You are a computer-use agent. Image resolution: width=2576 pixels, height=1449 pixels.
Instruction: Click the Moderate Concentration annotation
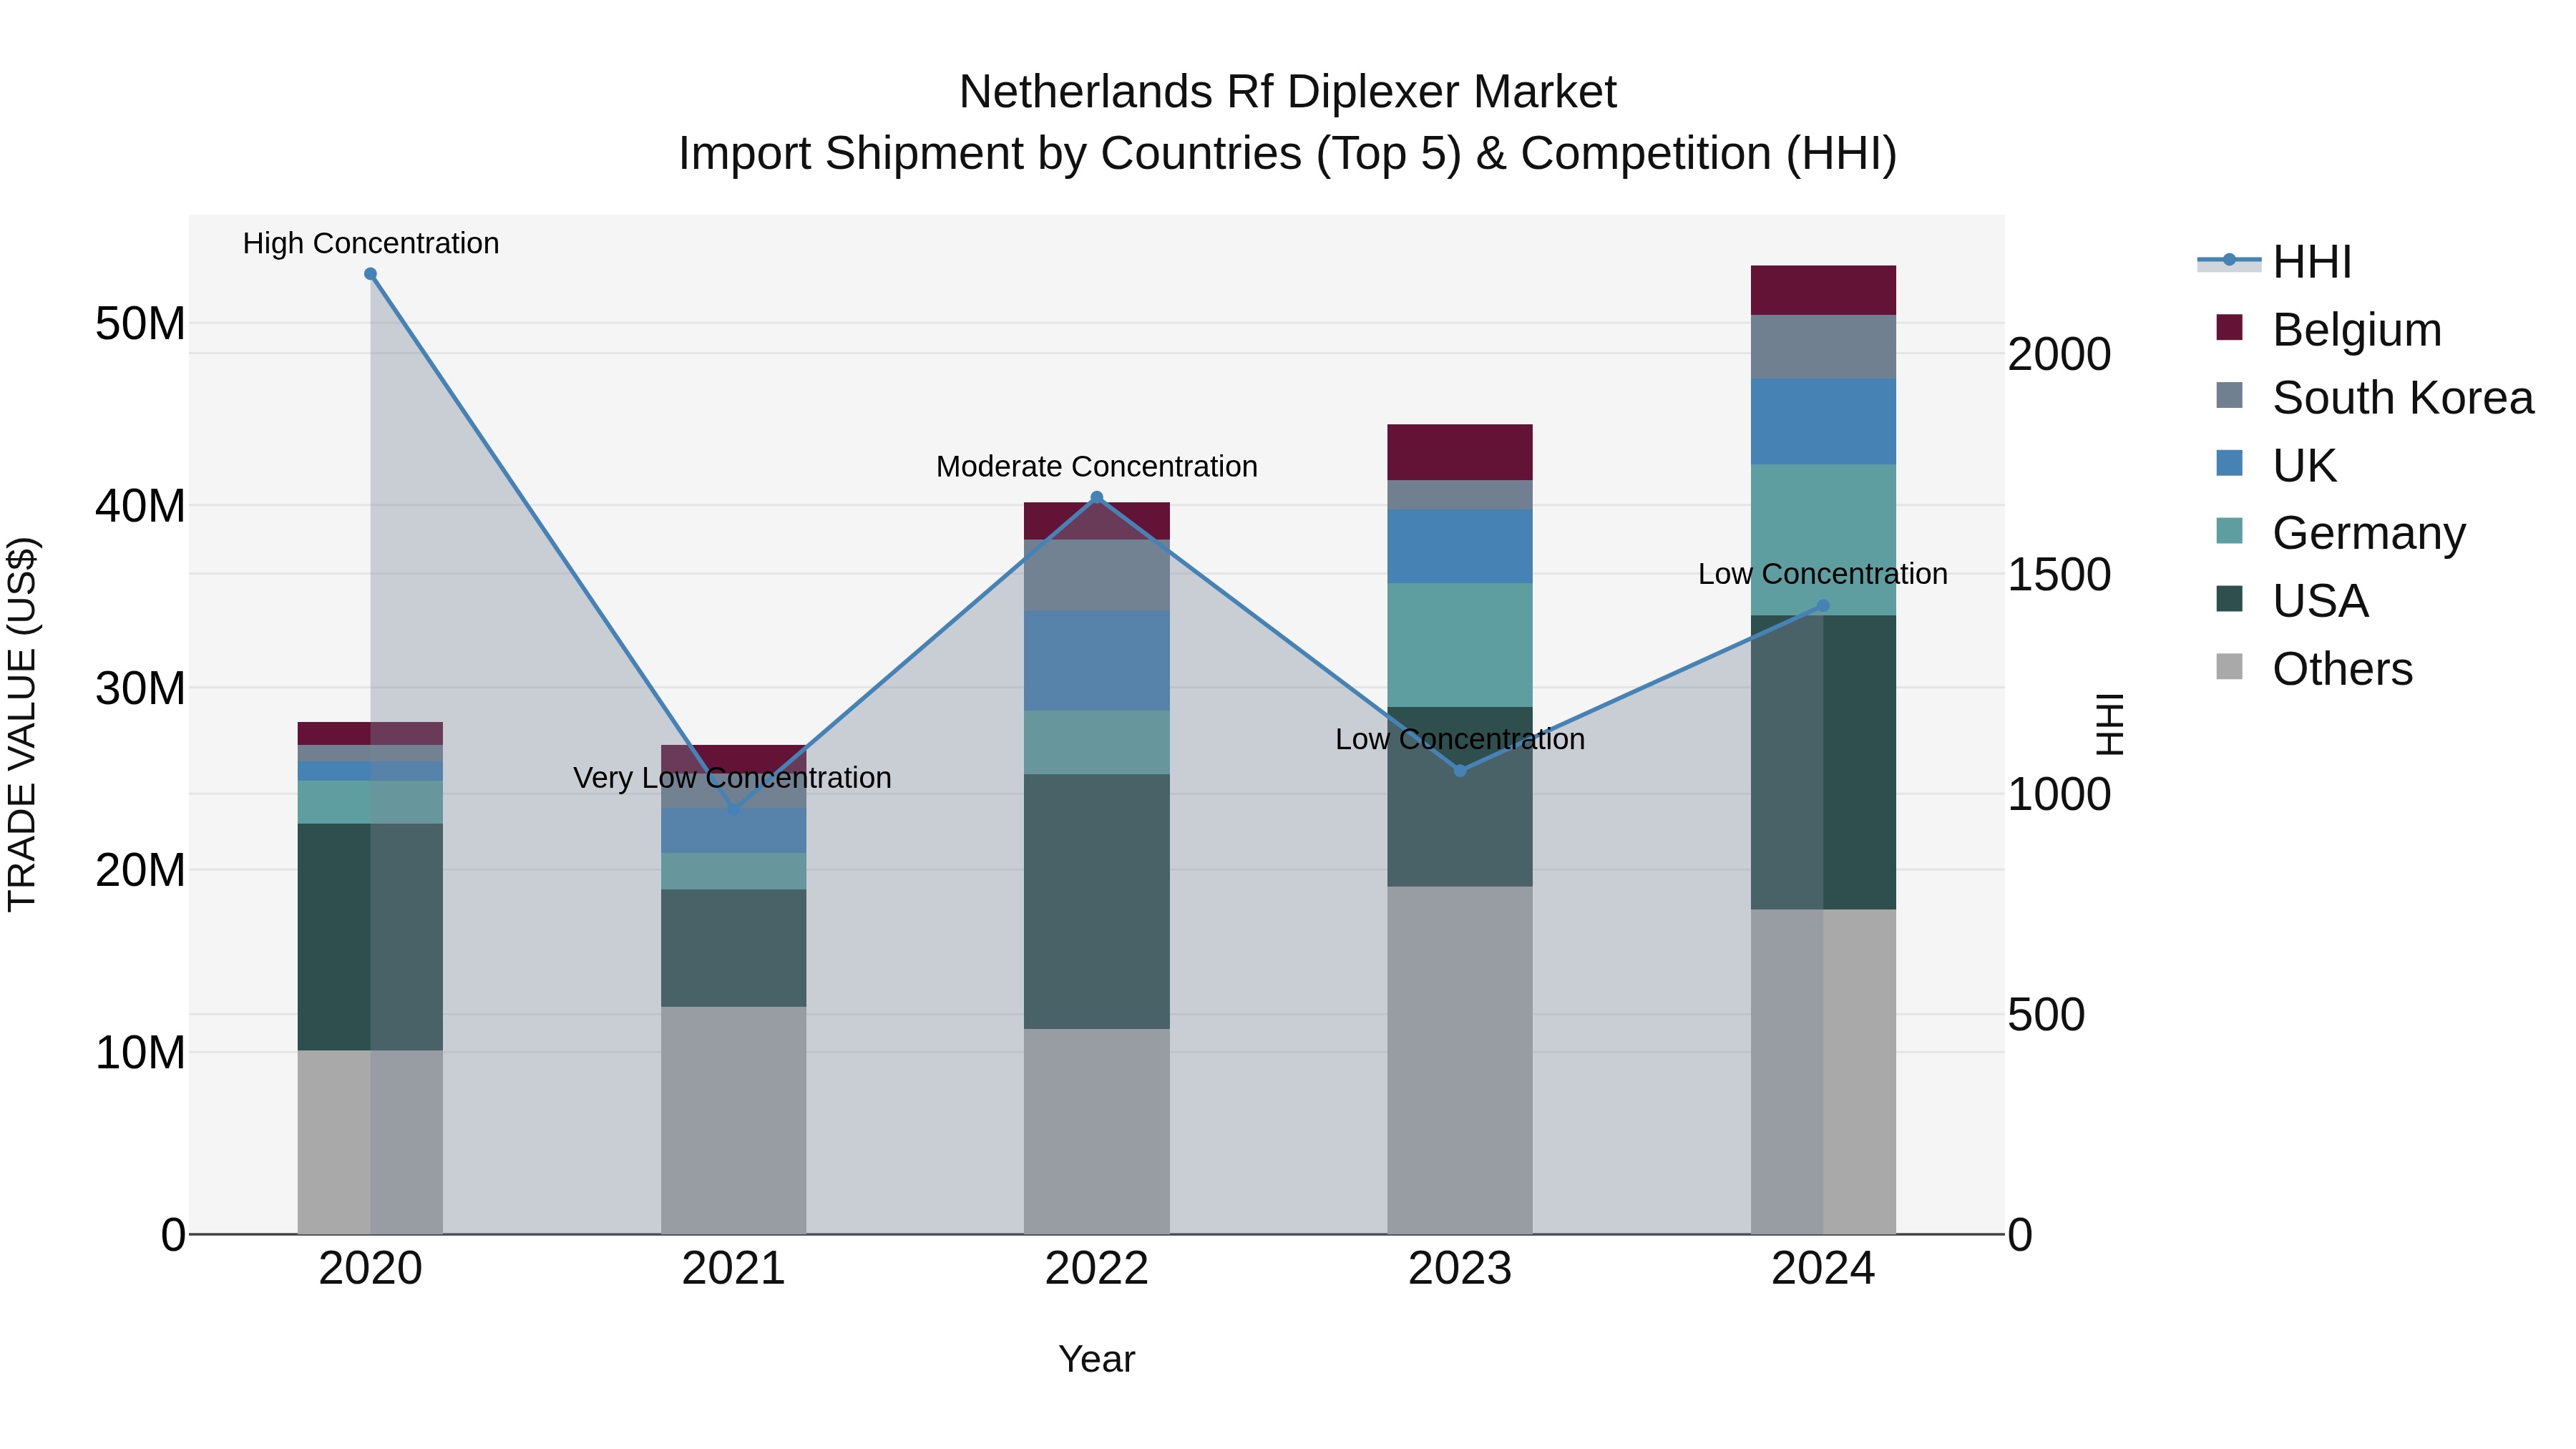tap(1097, 466)
